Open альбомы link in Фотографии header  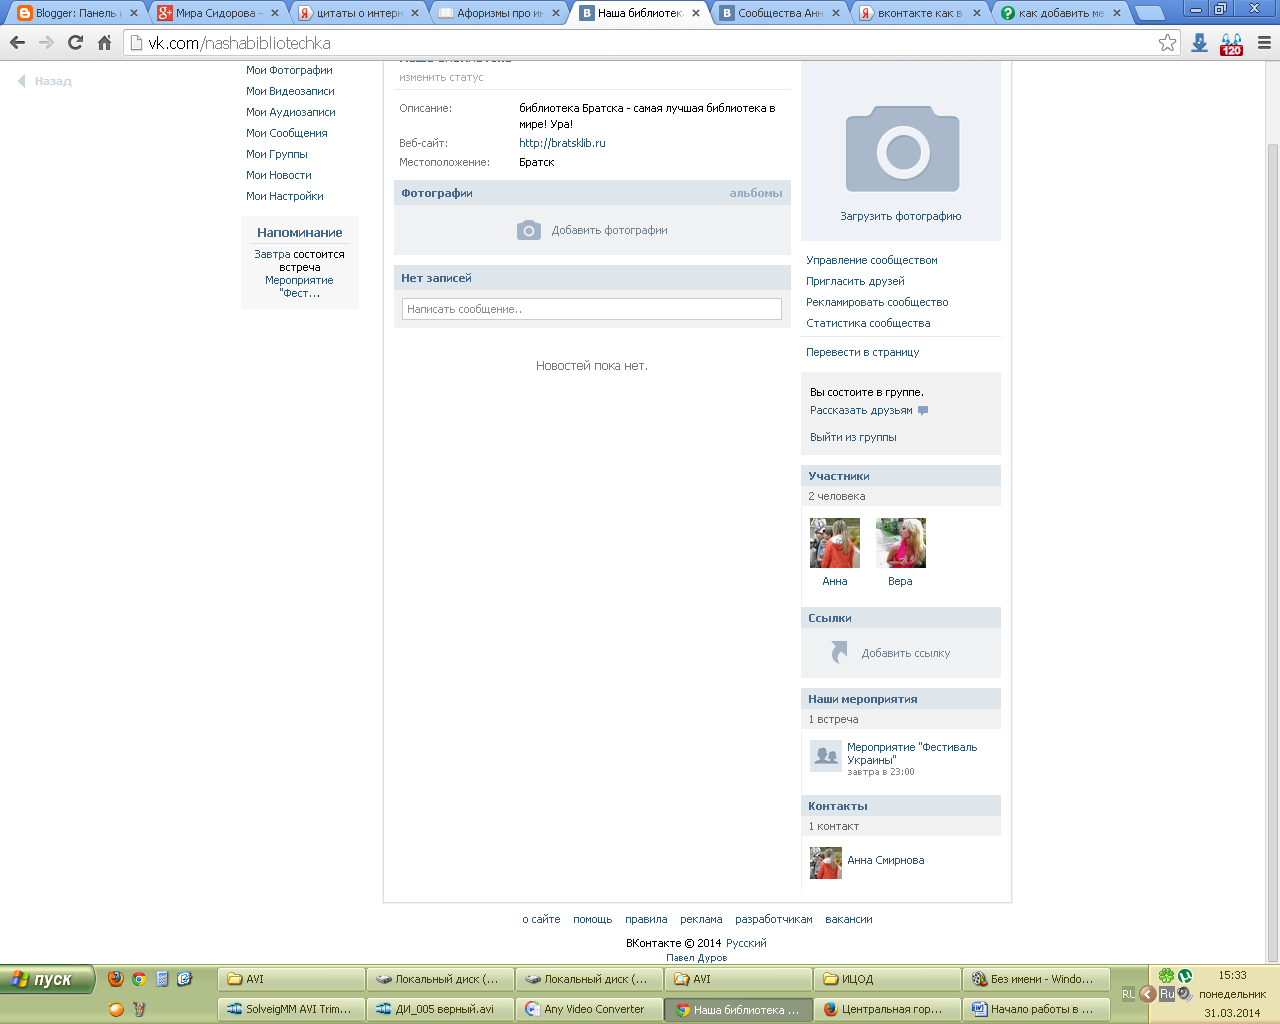click(756, 193)
